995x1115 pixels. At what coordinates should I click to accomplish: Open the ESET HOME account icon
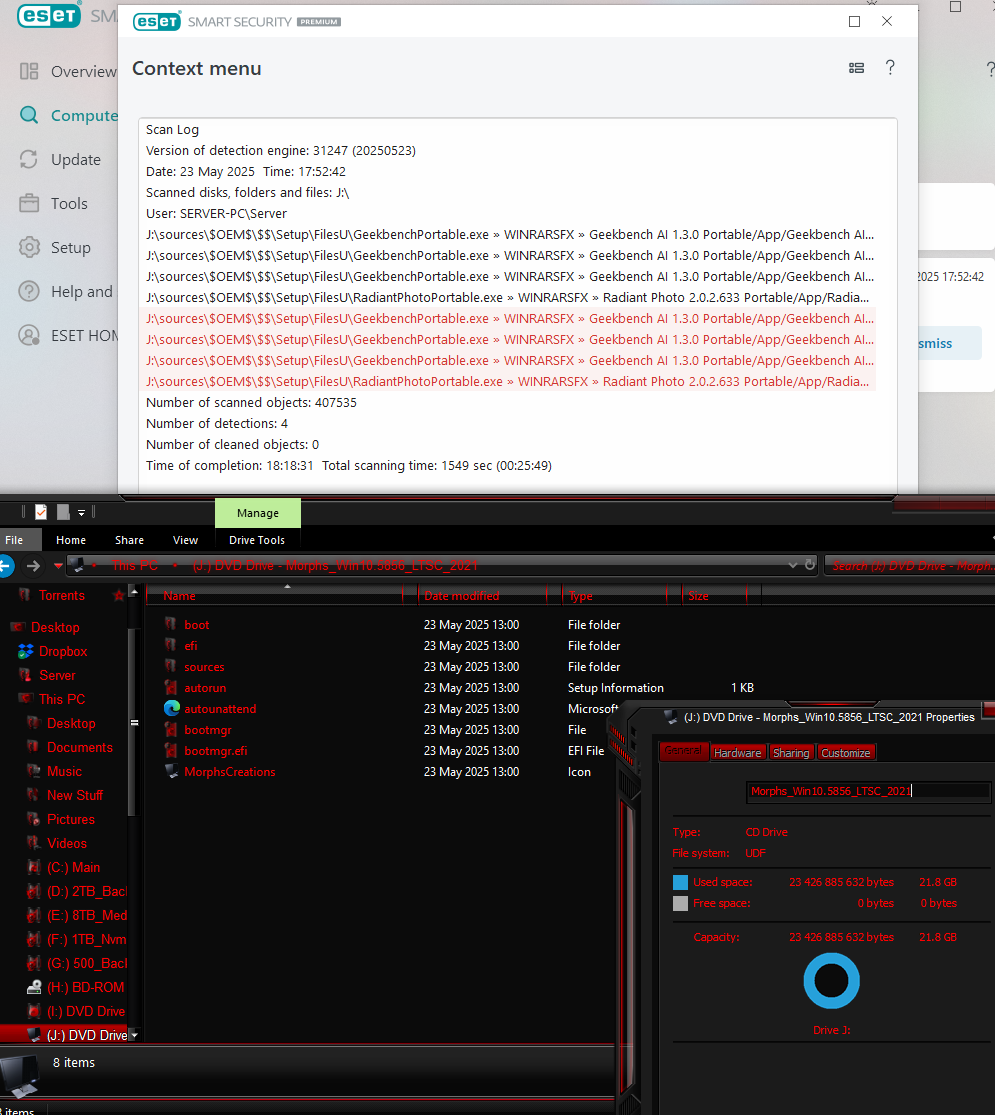tap(29, 336)
